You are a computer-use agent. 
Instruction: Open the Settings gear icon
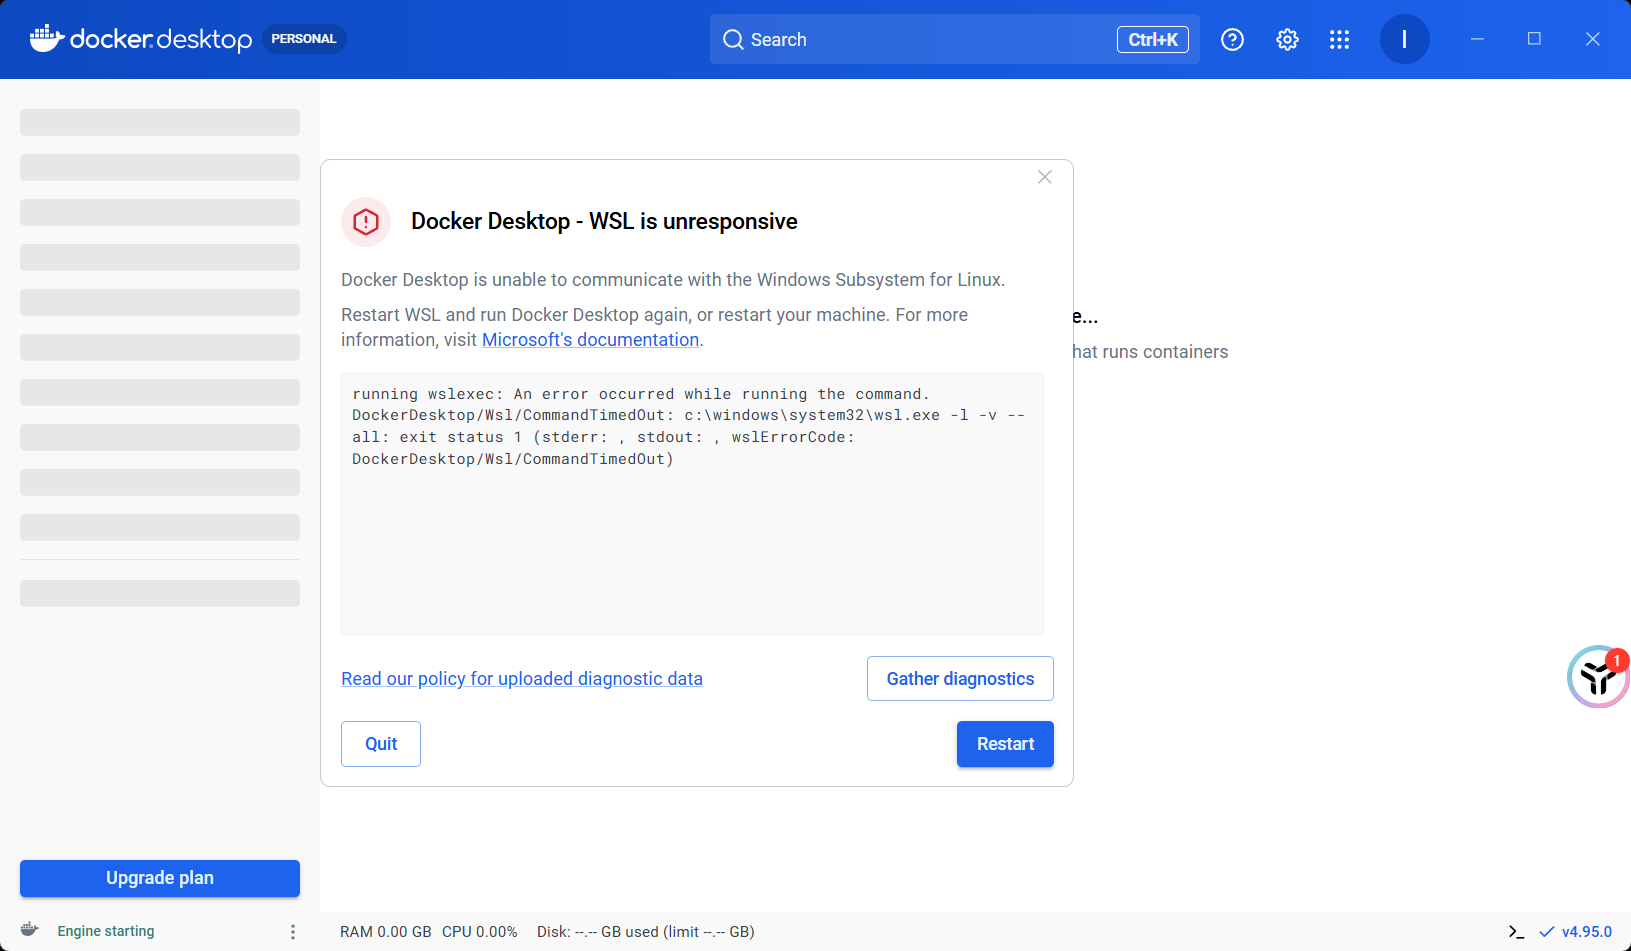pyautogui.click(x=1287, y=39)
